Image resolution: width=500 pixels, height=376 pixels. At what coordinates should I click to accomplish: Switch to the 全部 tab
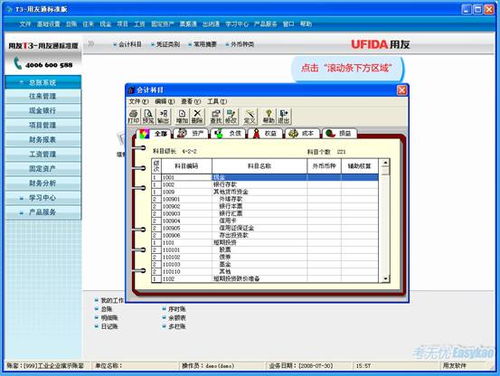[154, 134]
